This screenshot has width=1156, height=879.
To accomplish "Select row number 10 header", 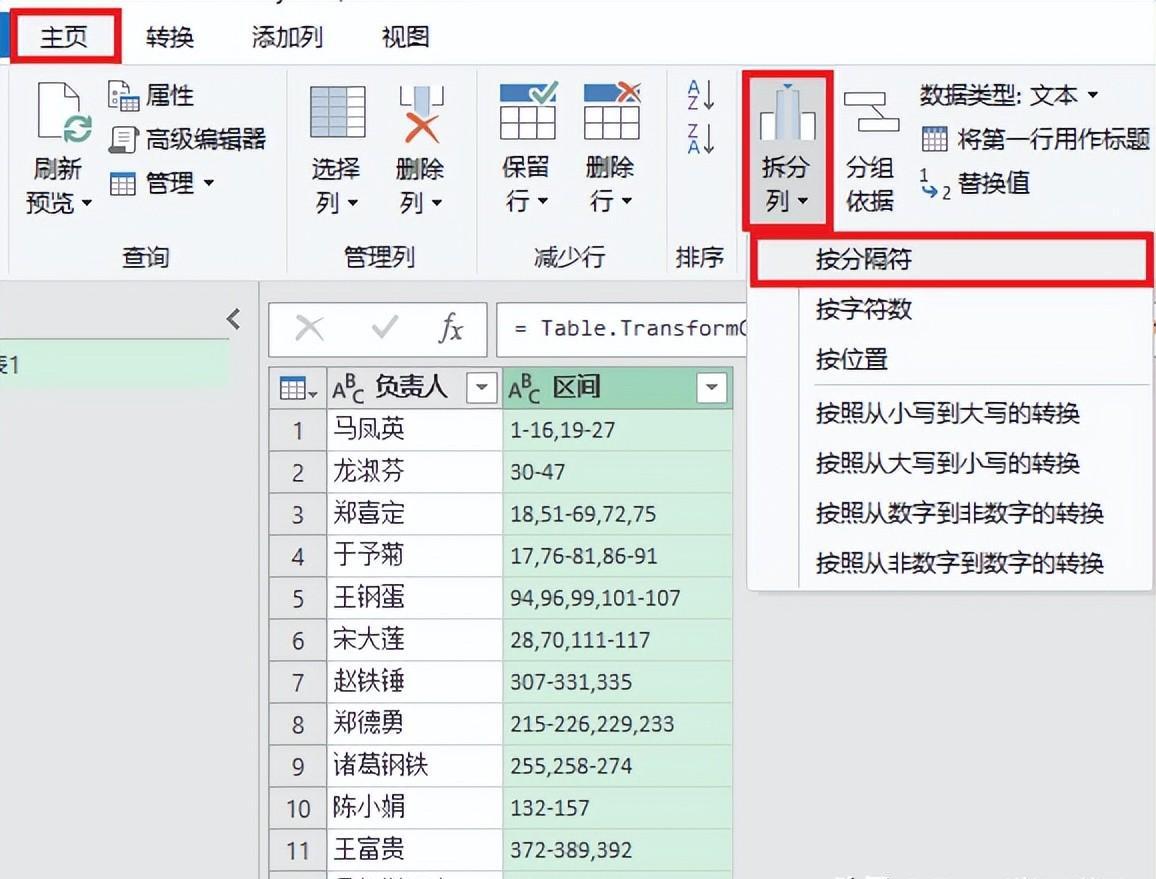I will 298,808.
